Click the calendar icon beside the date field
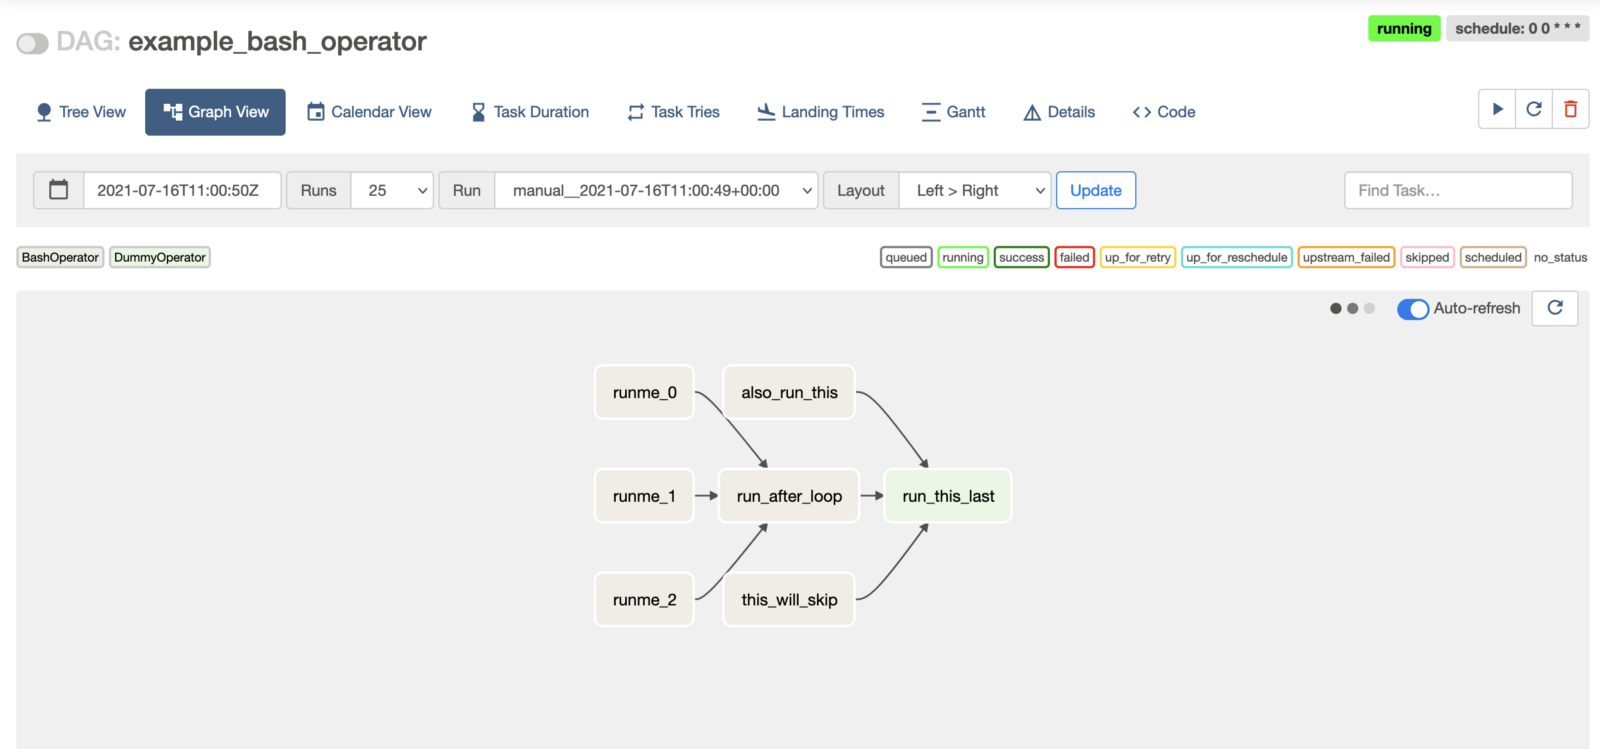This screenshot has width=1600, height=749. [59, 190]
